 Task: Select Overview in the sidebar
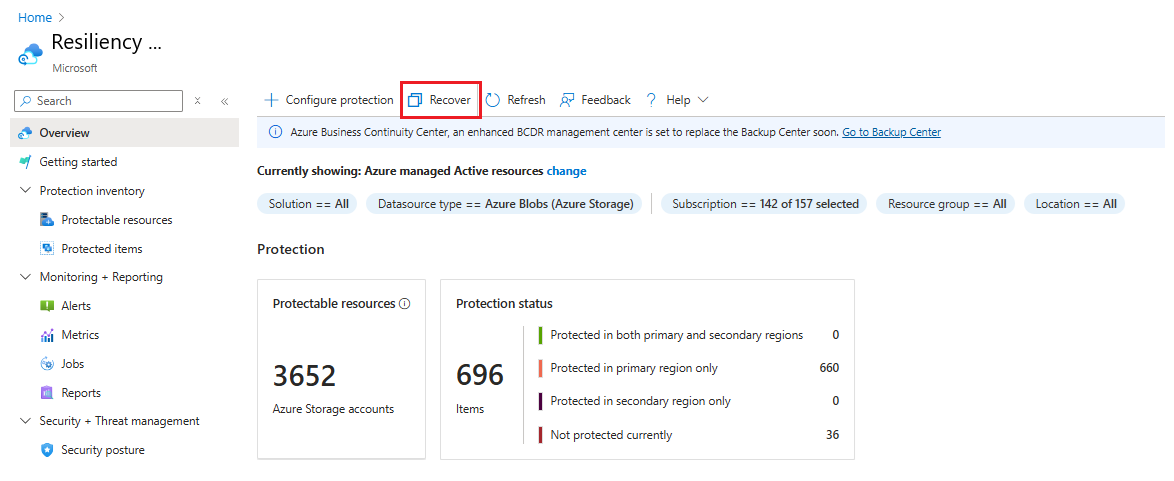pyautogui.click(x=125, y=133)
